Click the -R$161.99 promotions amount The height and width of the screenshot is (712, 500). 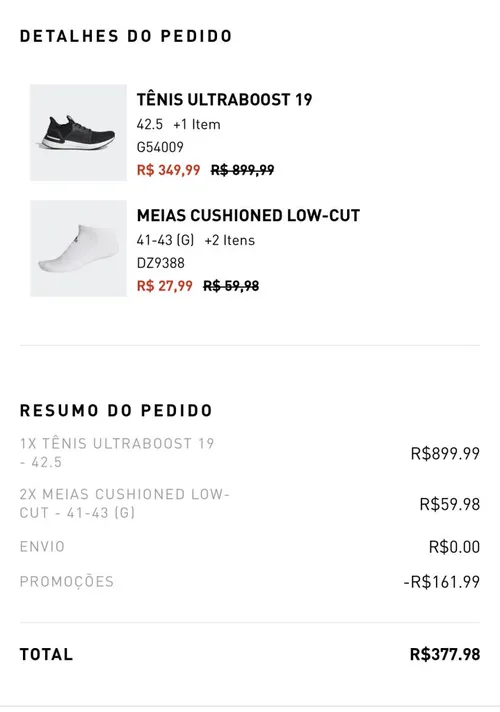(x=441, y=582)
